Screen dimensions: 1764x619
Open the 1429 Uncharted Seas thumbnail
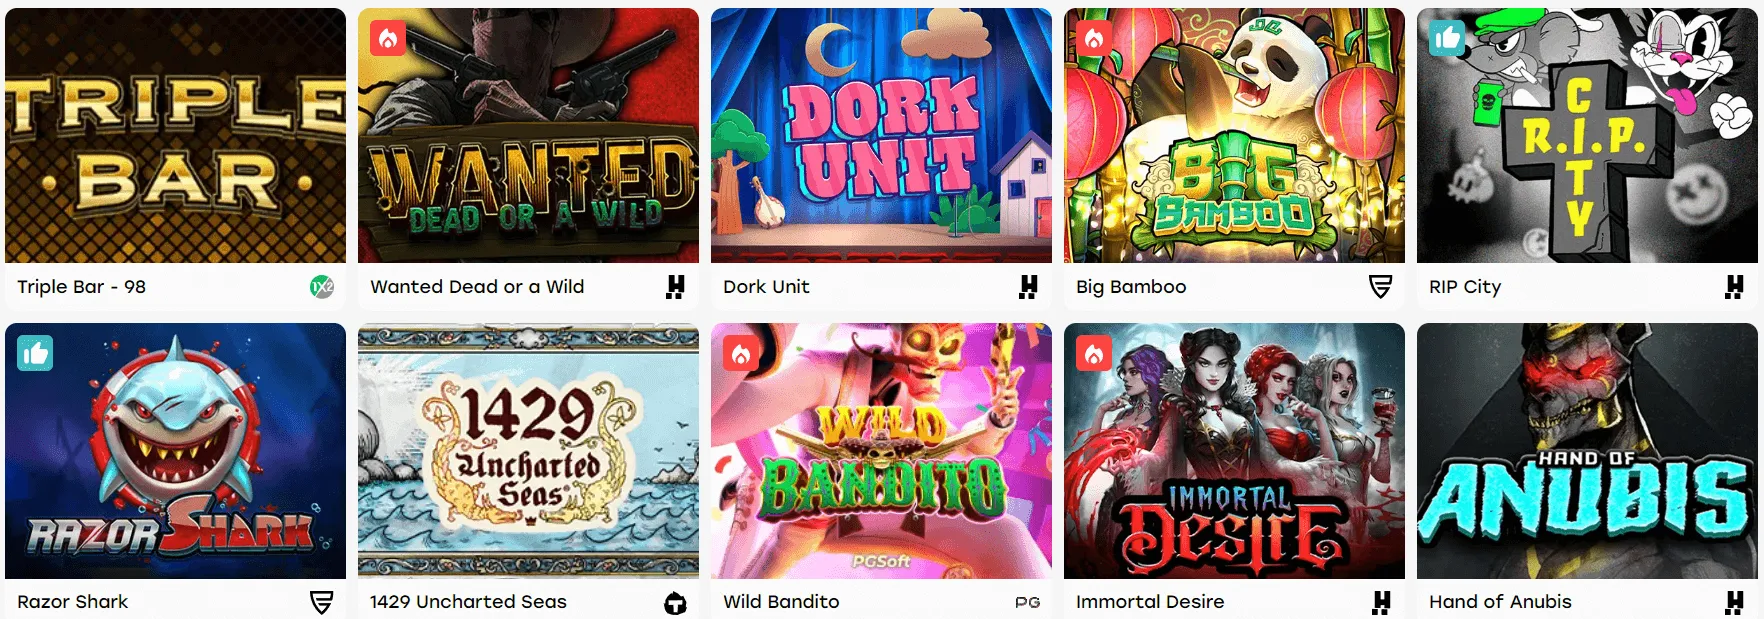528,451
